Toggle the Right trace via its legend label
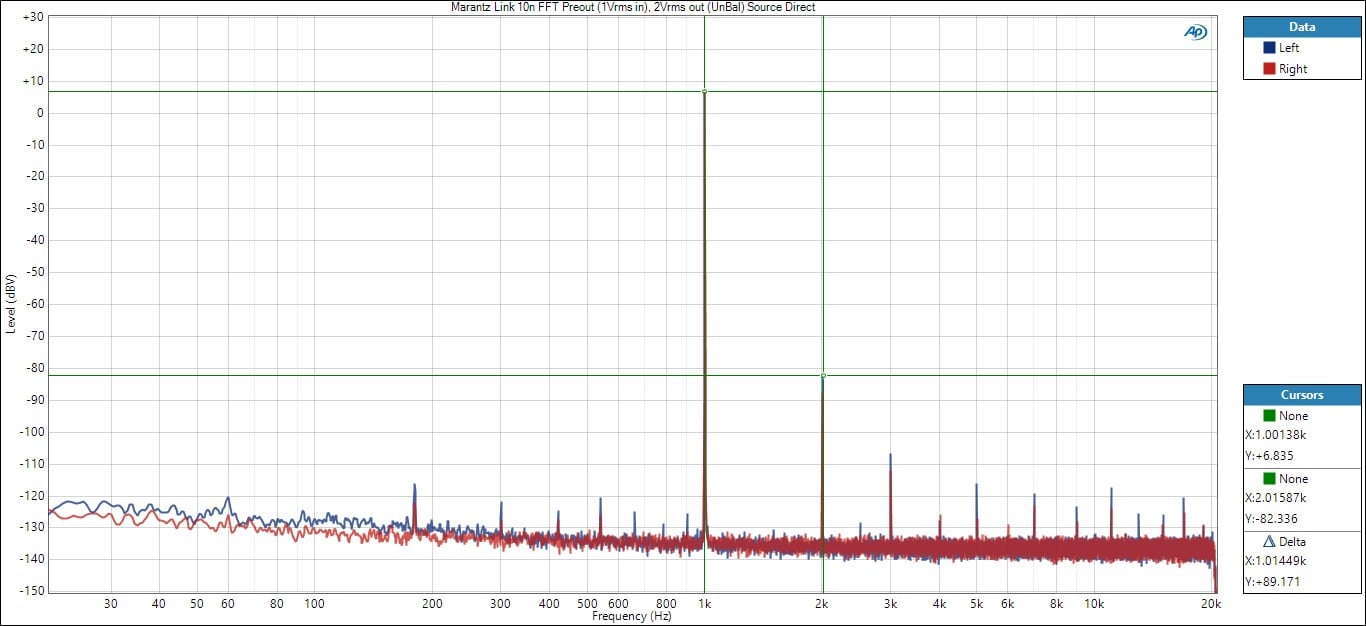The height and width of the screenshot is (626, 1366). [1292, 69]
